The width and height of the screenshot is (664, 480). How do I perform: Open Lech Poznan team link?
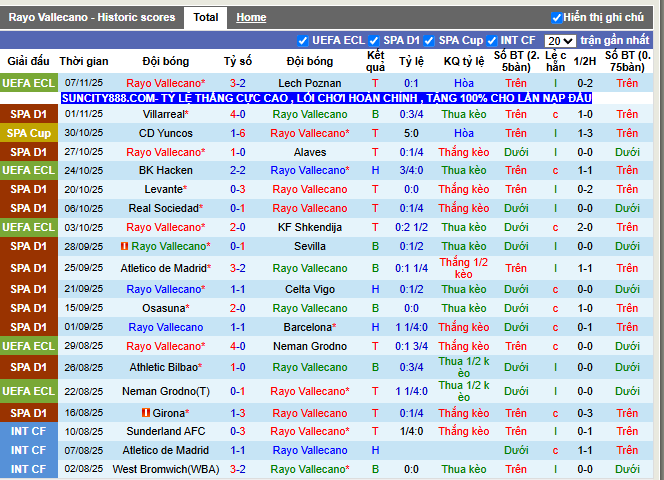pos(310,83)
